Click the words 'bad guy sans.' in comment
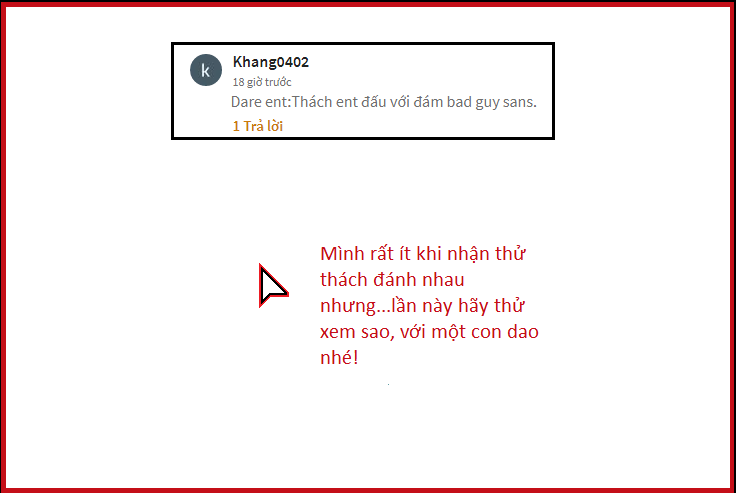Screen dimensions: 736x496 coord(491,102)
